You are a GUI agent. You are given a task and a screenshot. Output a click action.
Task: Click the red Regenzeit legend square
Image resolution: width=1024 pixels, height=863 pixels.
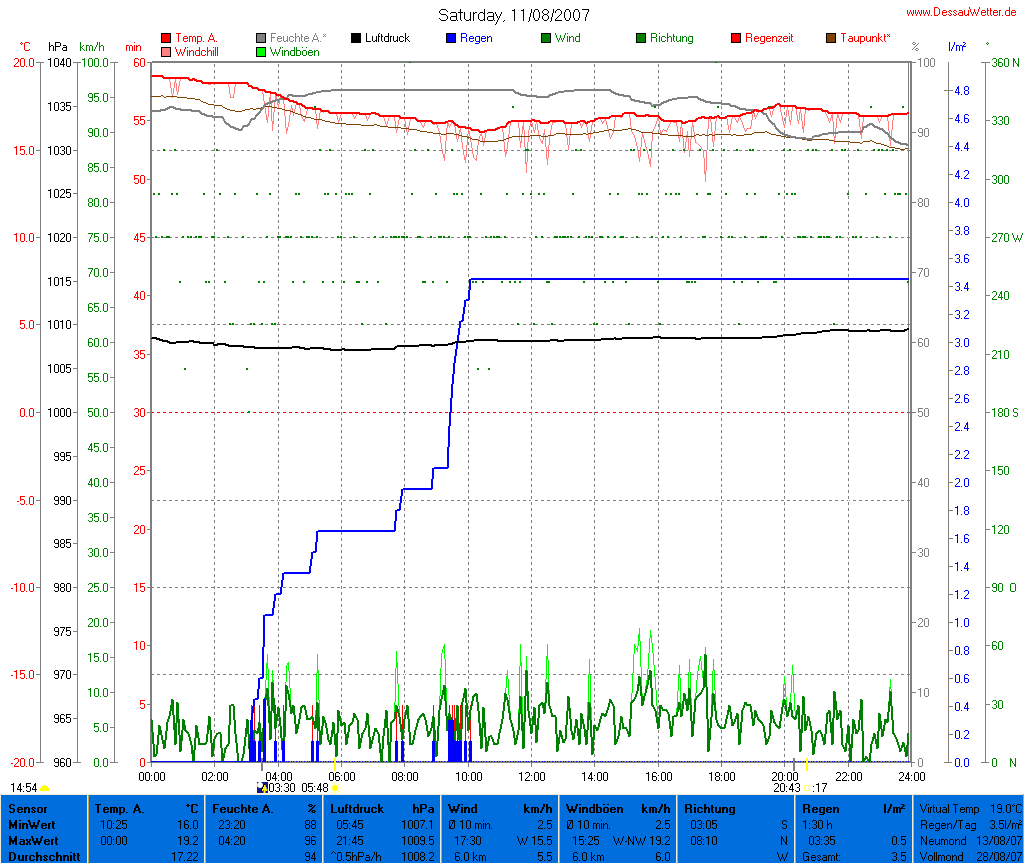(736, 38)
